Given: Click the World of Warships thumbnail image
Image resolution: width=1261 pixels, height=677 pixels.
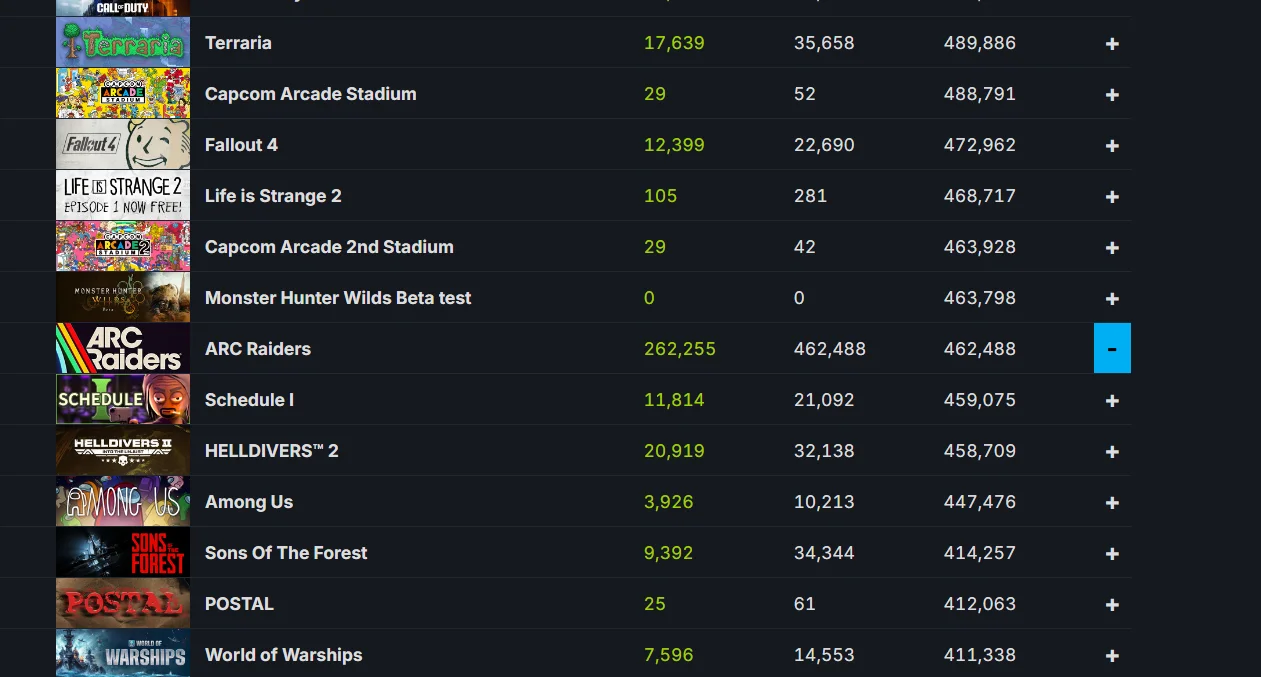Looking at the screenshot, I should click(x=123, y=654).
